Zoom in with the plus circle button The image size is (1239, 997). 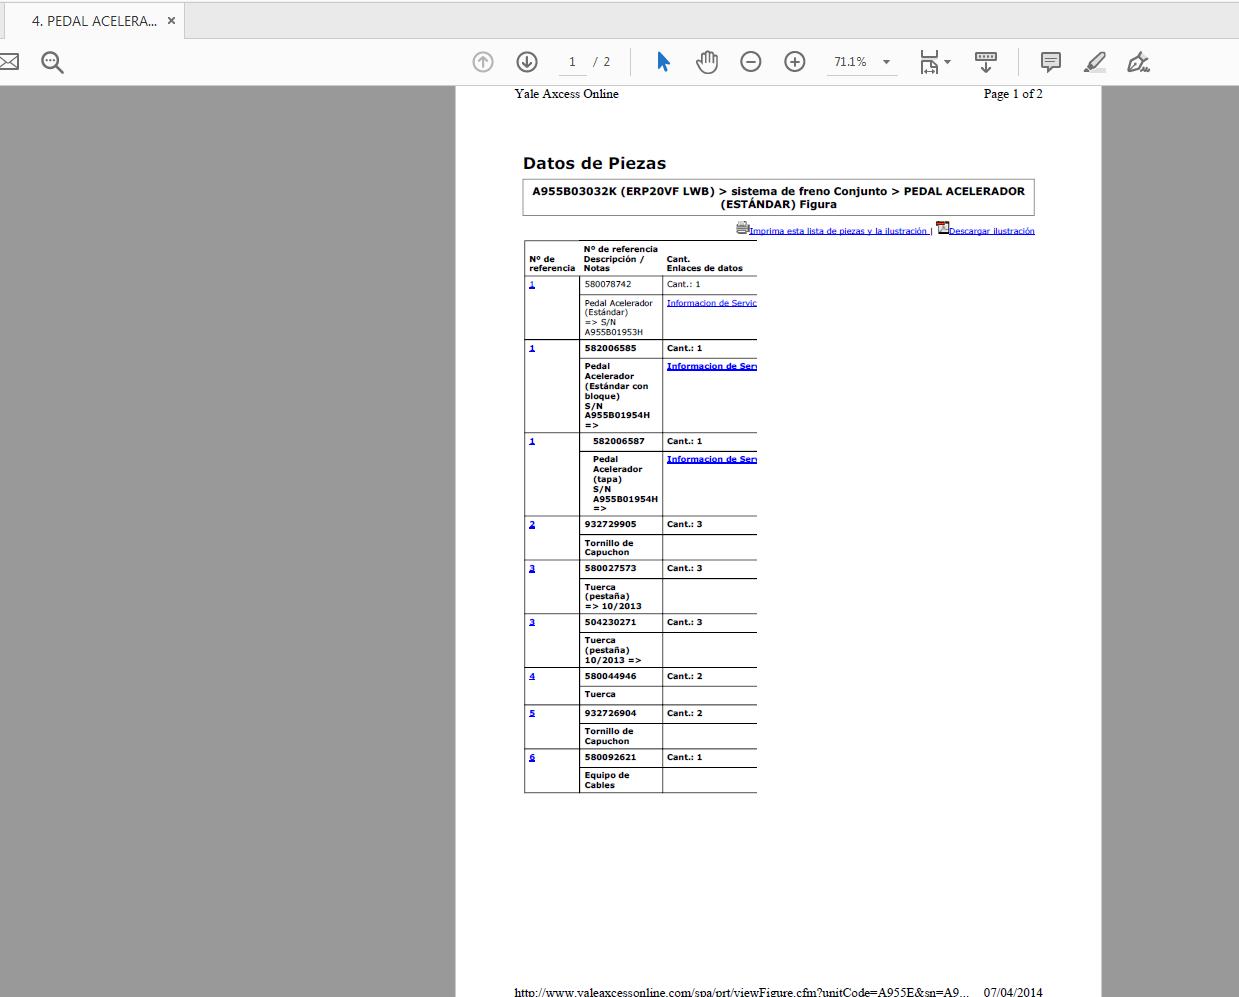795,62
